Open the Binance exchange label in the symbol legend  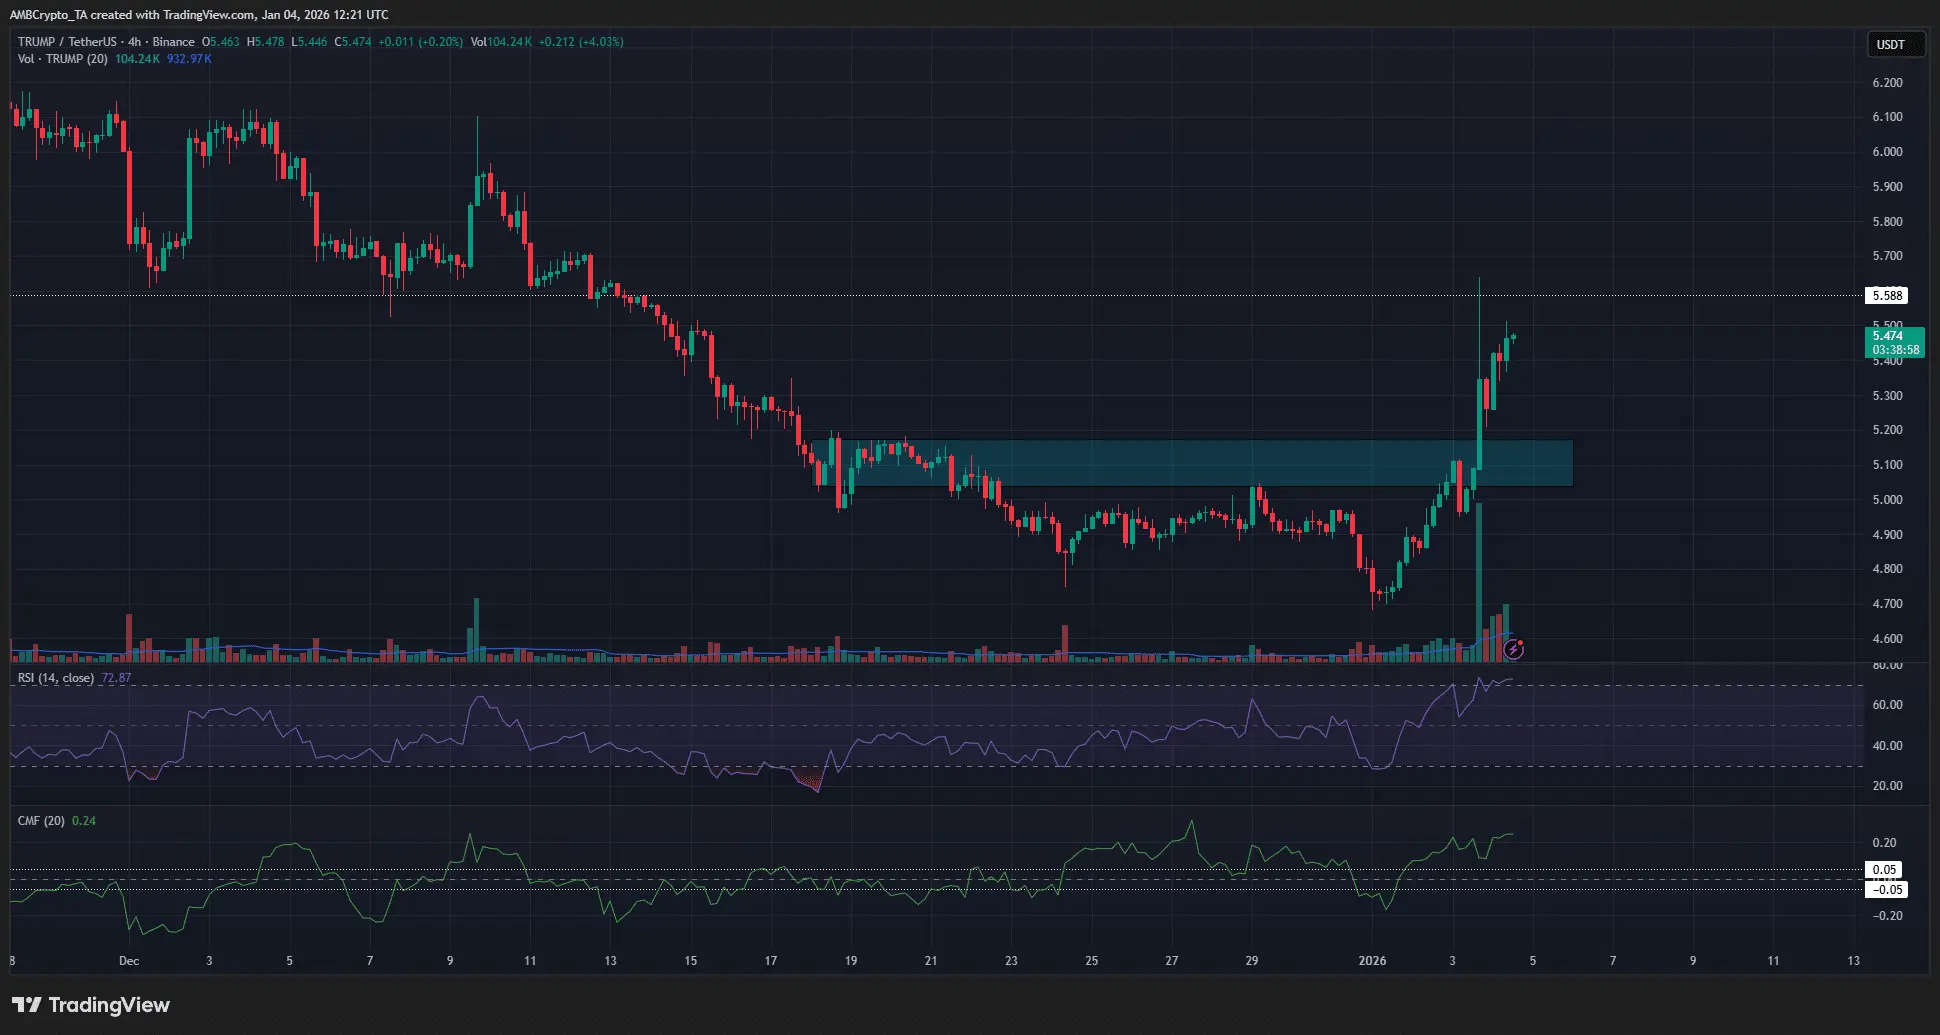(x=172, y=42)
